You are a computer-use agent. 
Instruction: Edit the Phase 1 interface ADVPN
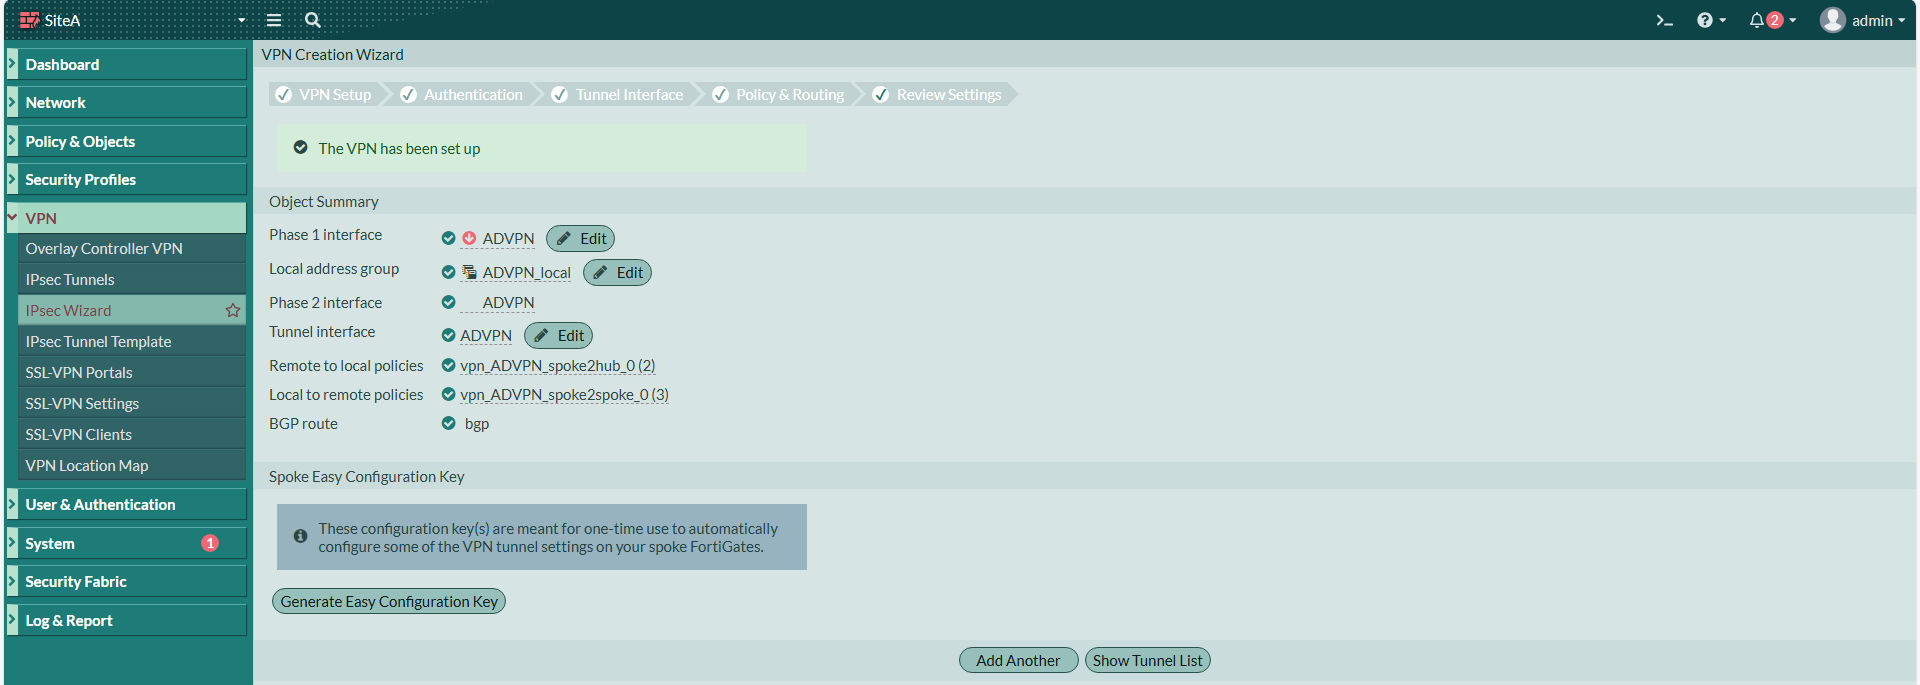(580, 238)
